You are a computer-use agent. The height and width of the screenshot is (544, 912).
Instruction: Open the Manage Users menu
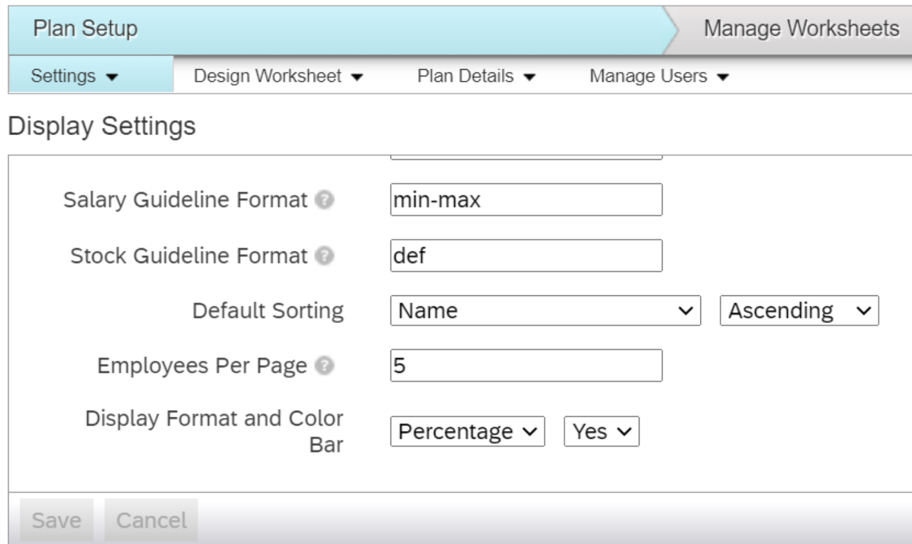658,76
